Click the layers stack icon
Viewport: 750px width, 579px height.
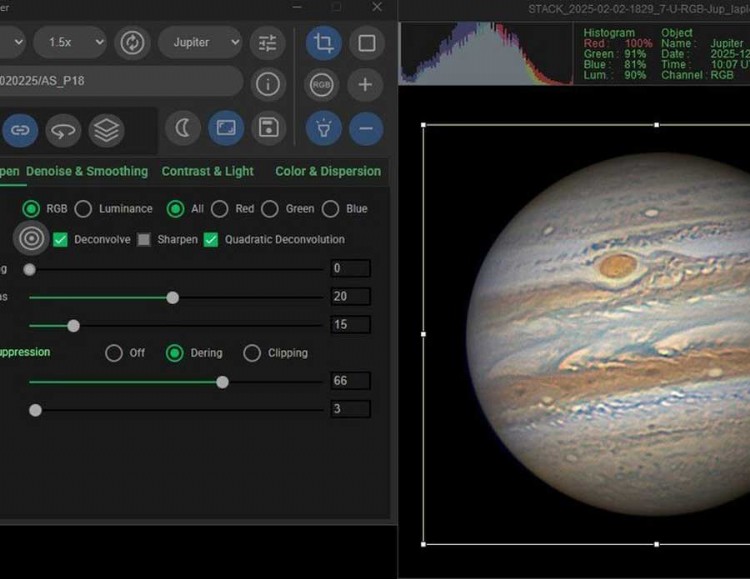click(106, 129)
